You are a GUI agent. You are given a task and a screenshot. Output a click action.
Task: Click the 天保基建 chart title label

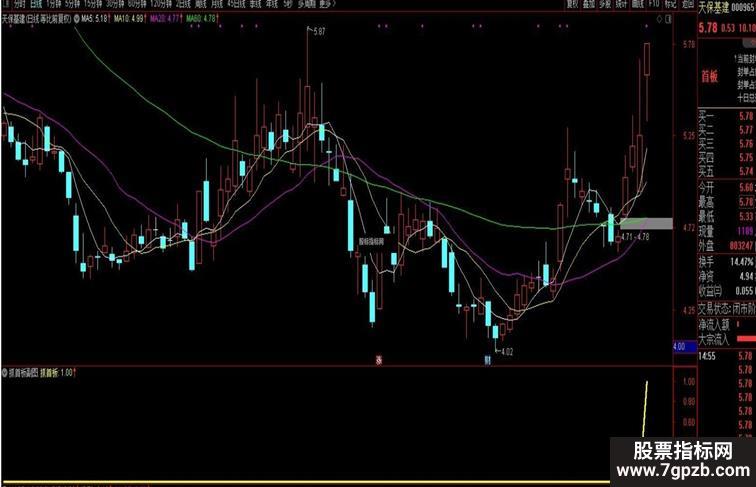[x=37, y=19]
